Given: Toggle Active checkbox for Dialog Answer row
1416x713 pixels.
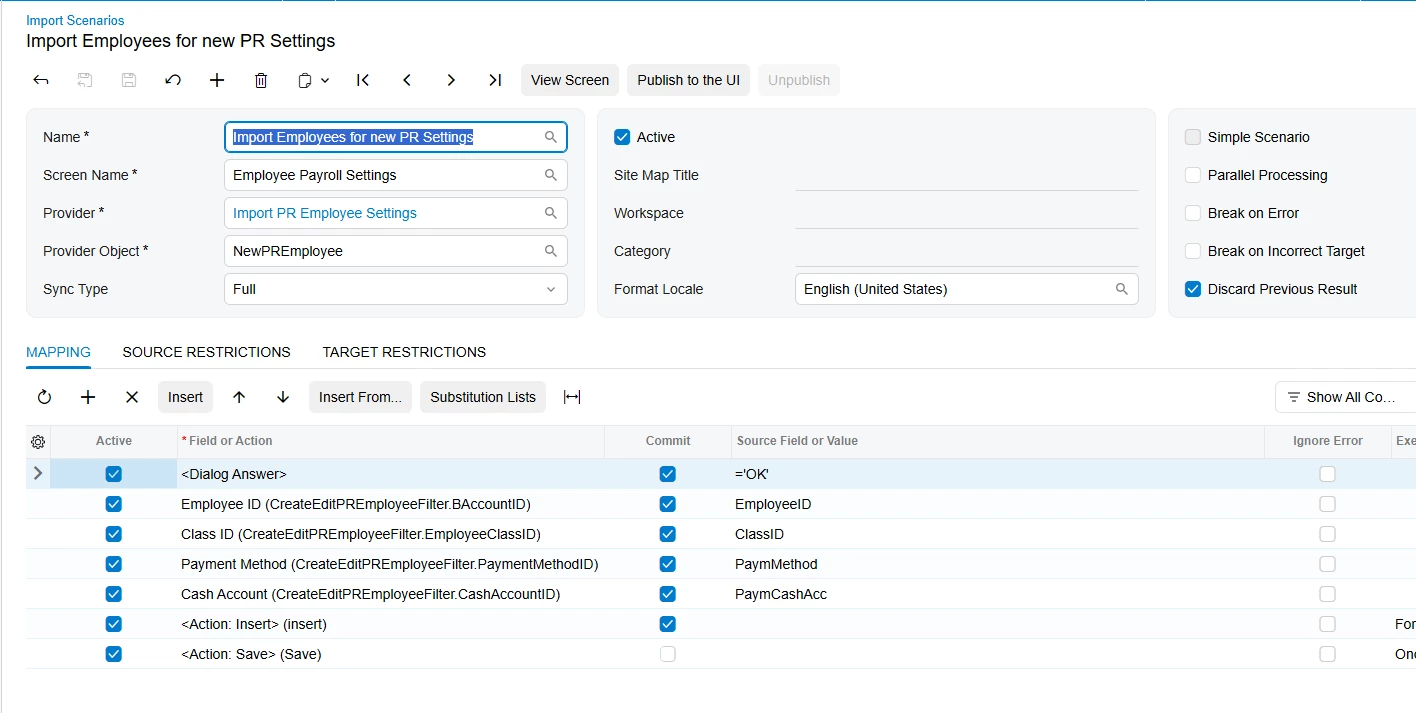Looking at the screenshot, I should tap(113, 474).
